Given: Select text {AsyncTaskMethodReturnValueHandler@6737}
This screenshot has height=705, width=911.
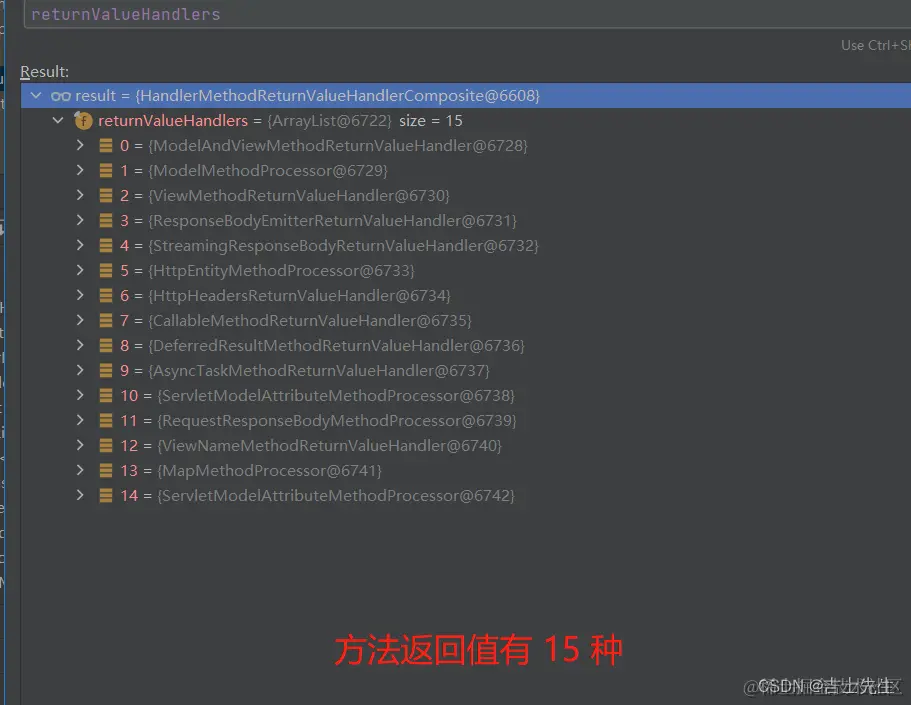Looking at the screenshot, I should pos(319,370).
